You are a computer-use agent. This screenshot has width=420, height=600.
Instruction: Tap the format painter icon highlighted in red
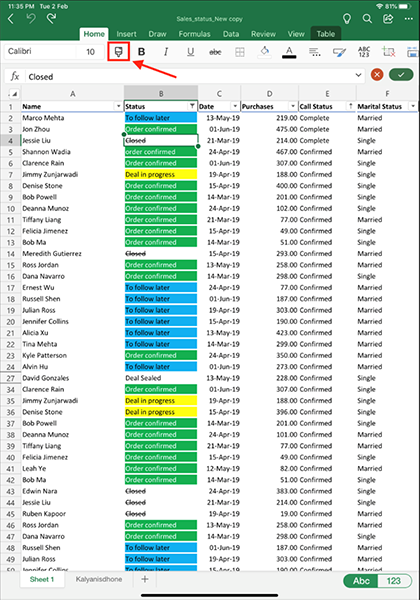[118, 52]
